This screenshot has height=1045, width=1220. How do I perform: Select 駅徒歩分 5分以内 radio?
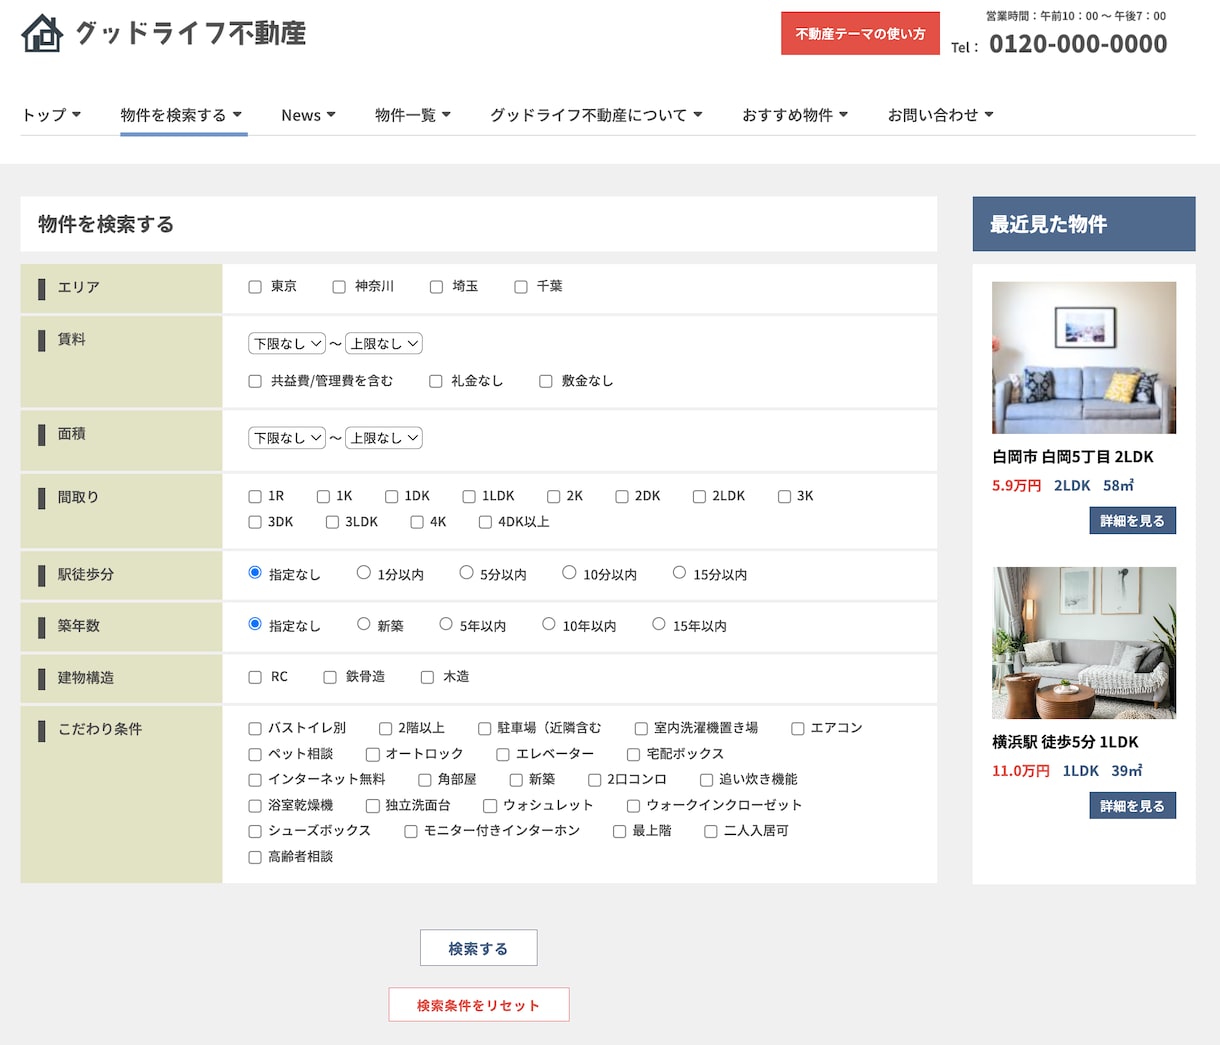(x=466, y=573)
